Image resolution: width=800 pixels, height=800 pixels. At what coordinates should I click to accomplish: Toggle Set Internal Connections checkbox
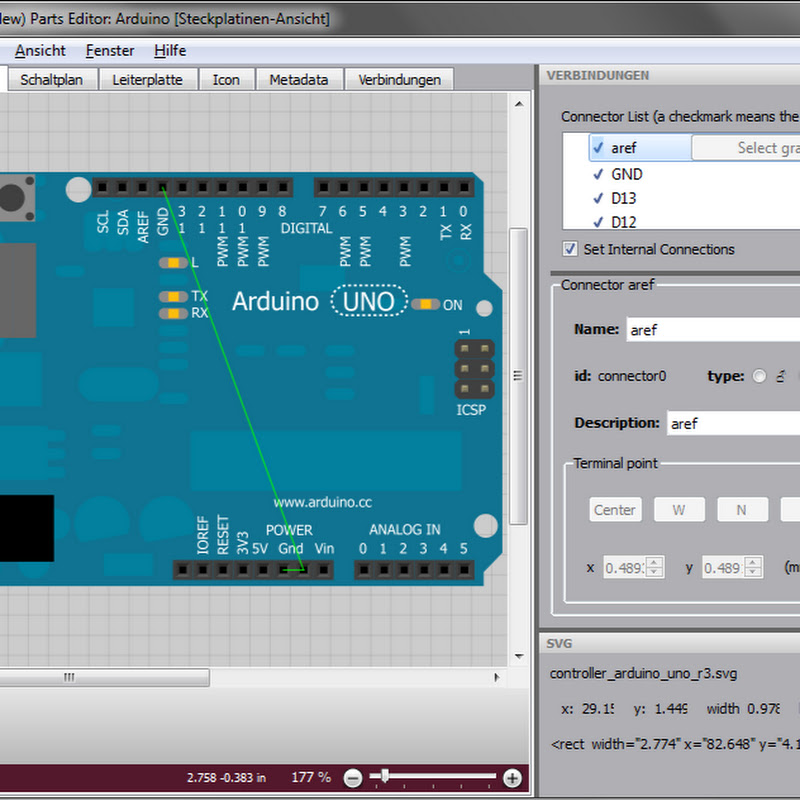(x=570, y=249)
